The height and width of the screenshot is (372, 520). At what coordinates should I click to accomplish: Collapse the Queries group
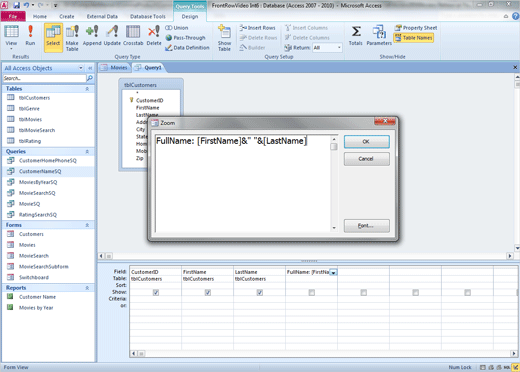[87, 151]
